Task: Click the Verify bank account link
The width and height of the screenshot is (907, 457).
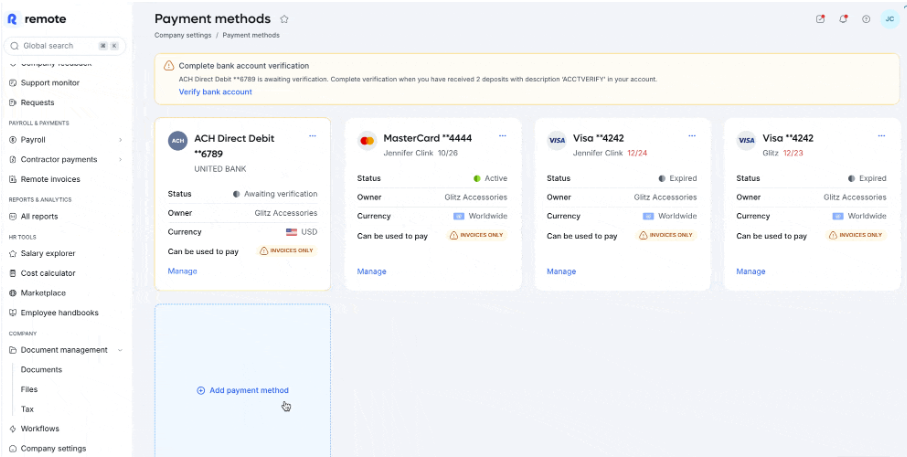Action: (215, 92)
